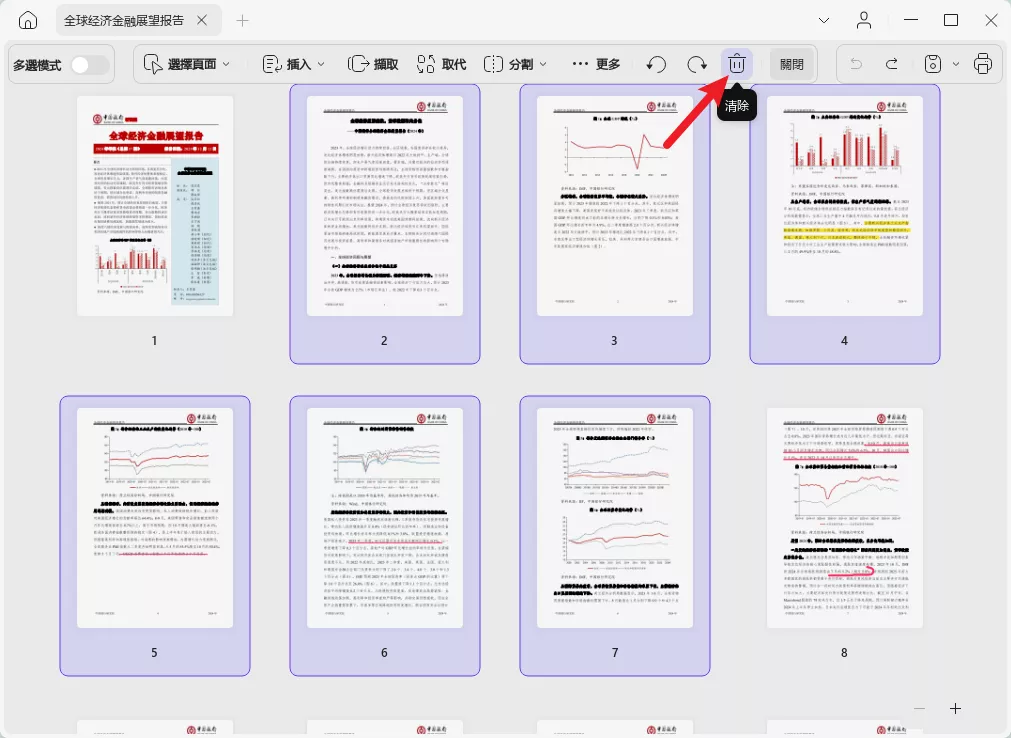Rotate pages counterclockwise icon

click(x=656, y=64)
